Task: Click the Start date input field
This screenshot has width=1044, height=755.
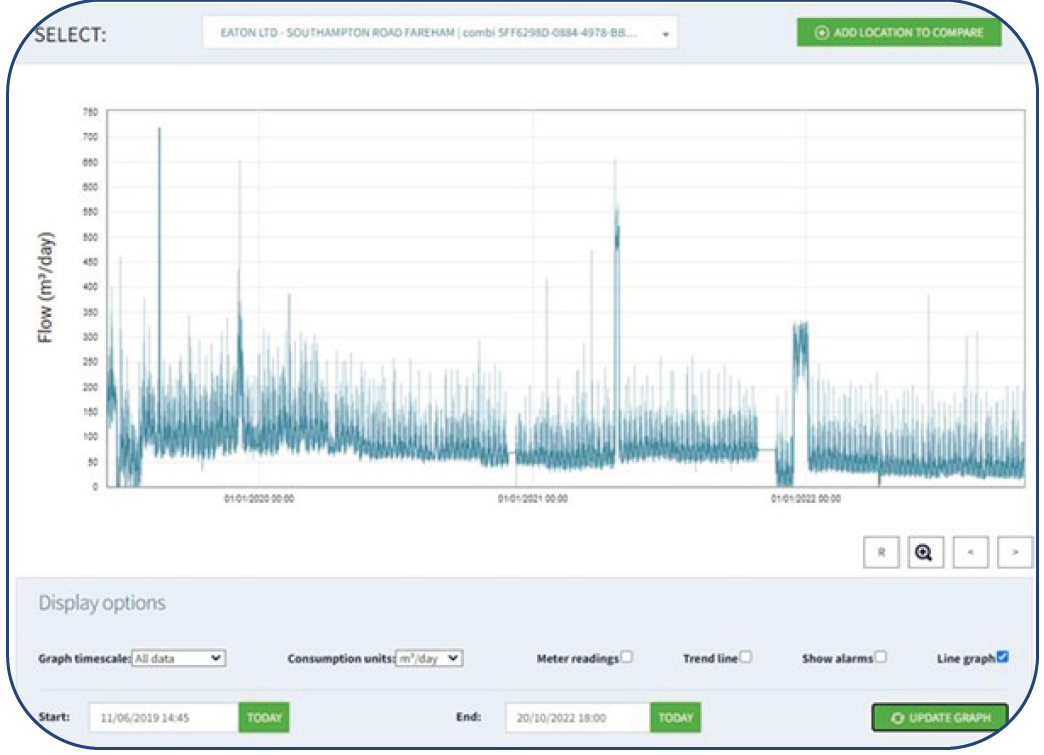Action: [164, 718]
